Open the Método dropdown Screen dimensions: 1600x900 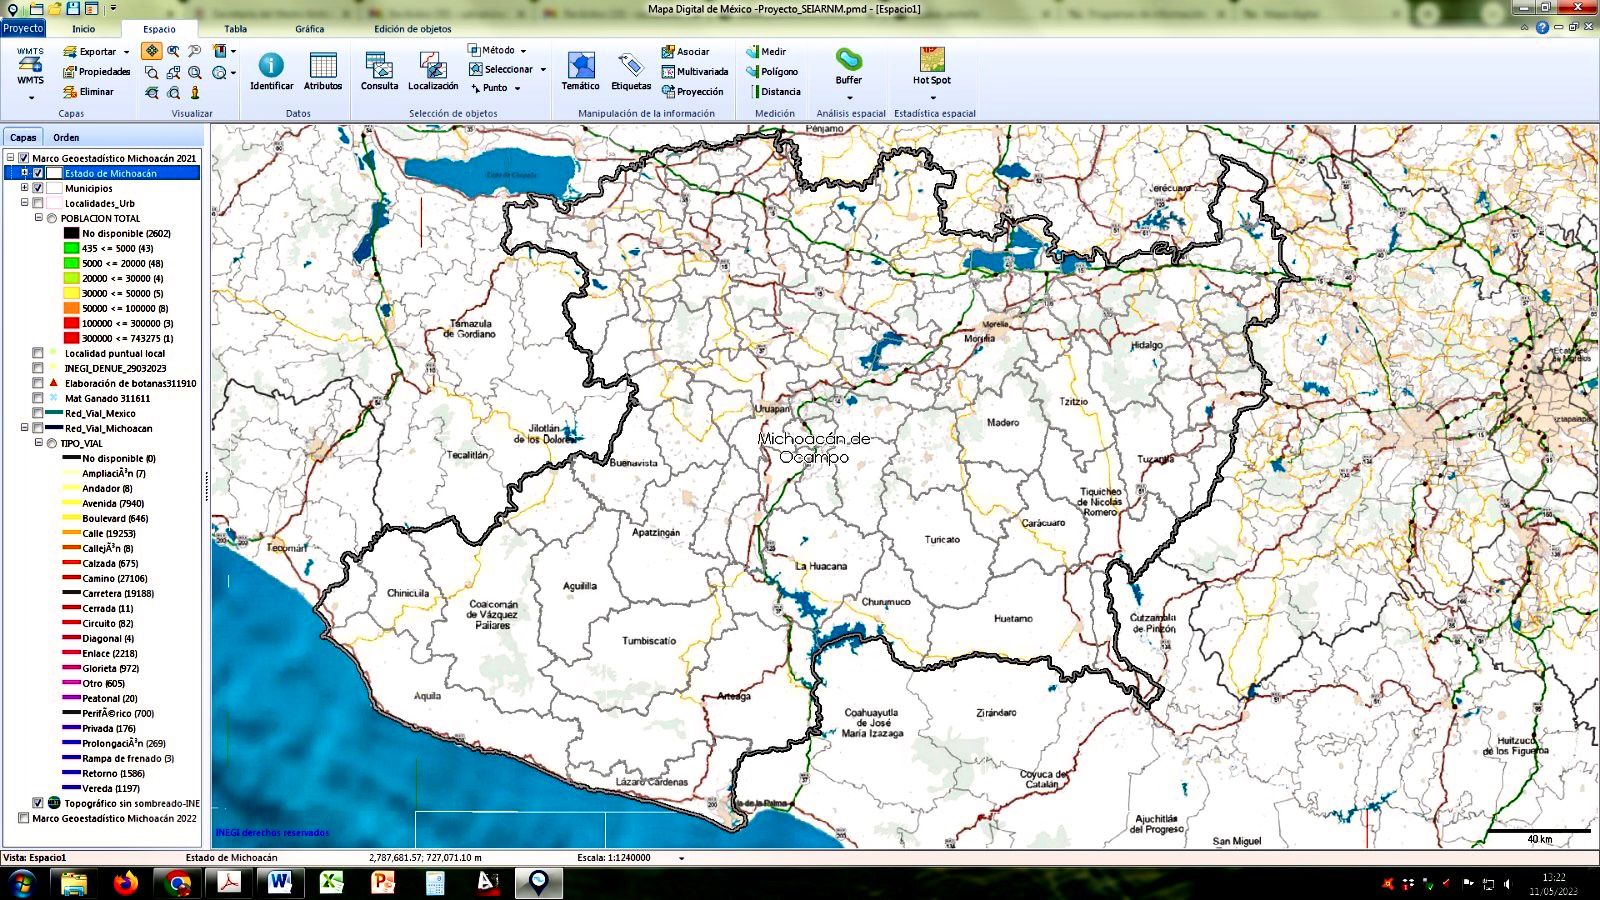point(499,50)
